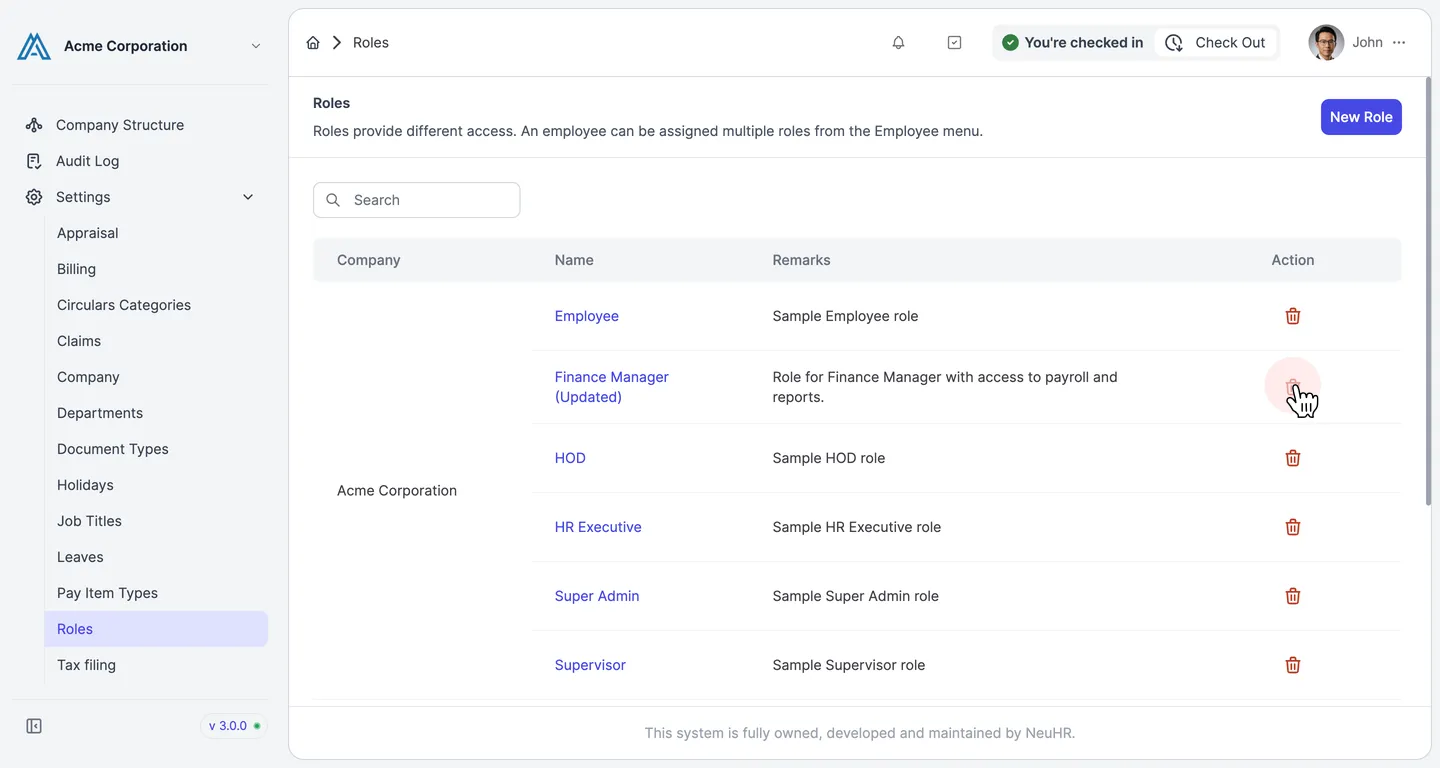
Task: Click the New Role button
Action: pos(1361,117)
